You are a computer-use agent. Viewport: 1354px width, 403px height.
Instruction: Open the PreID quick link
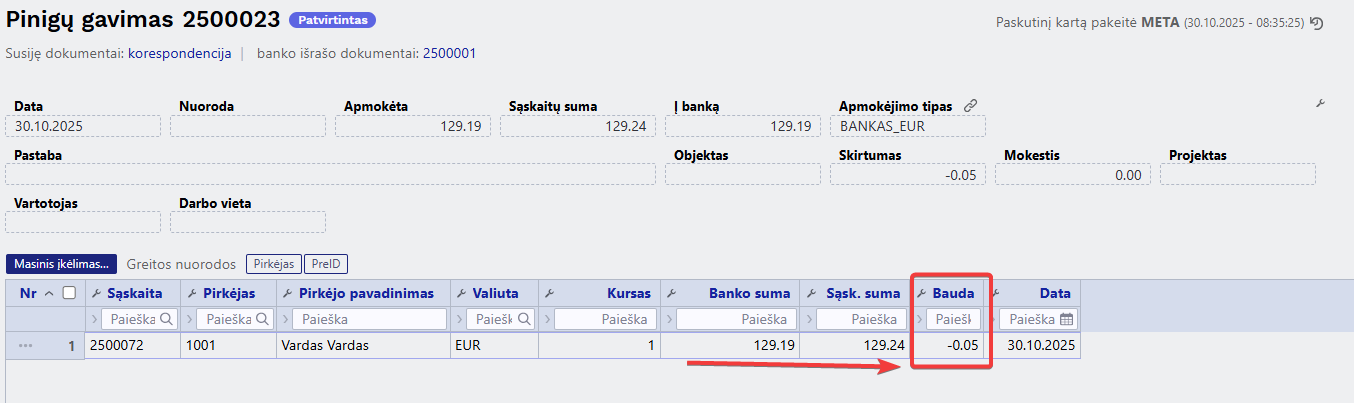[326, 264]
